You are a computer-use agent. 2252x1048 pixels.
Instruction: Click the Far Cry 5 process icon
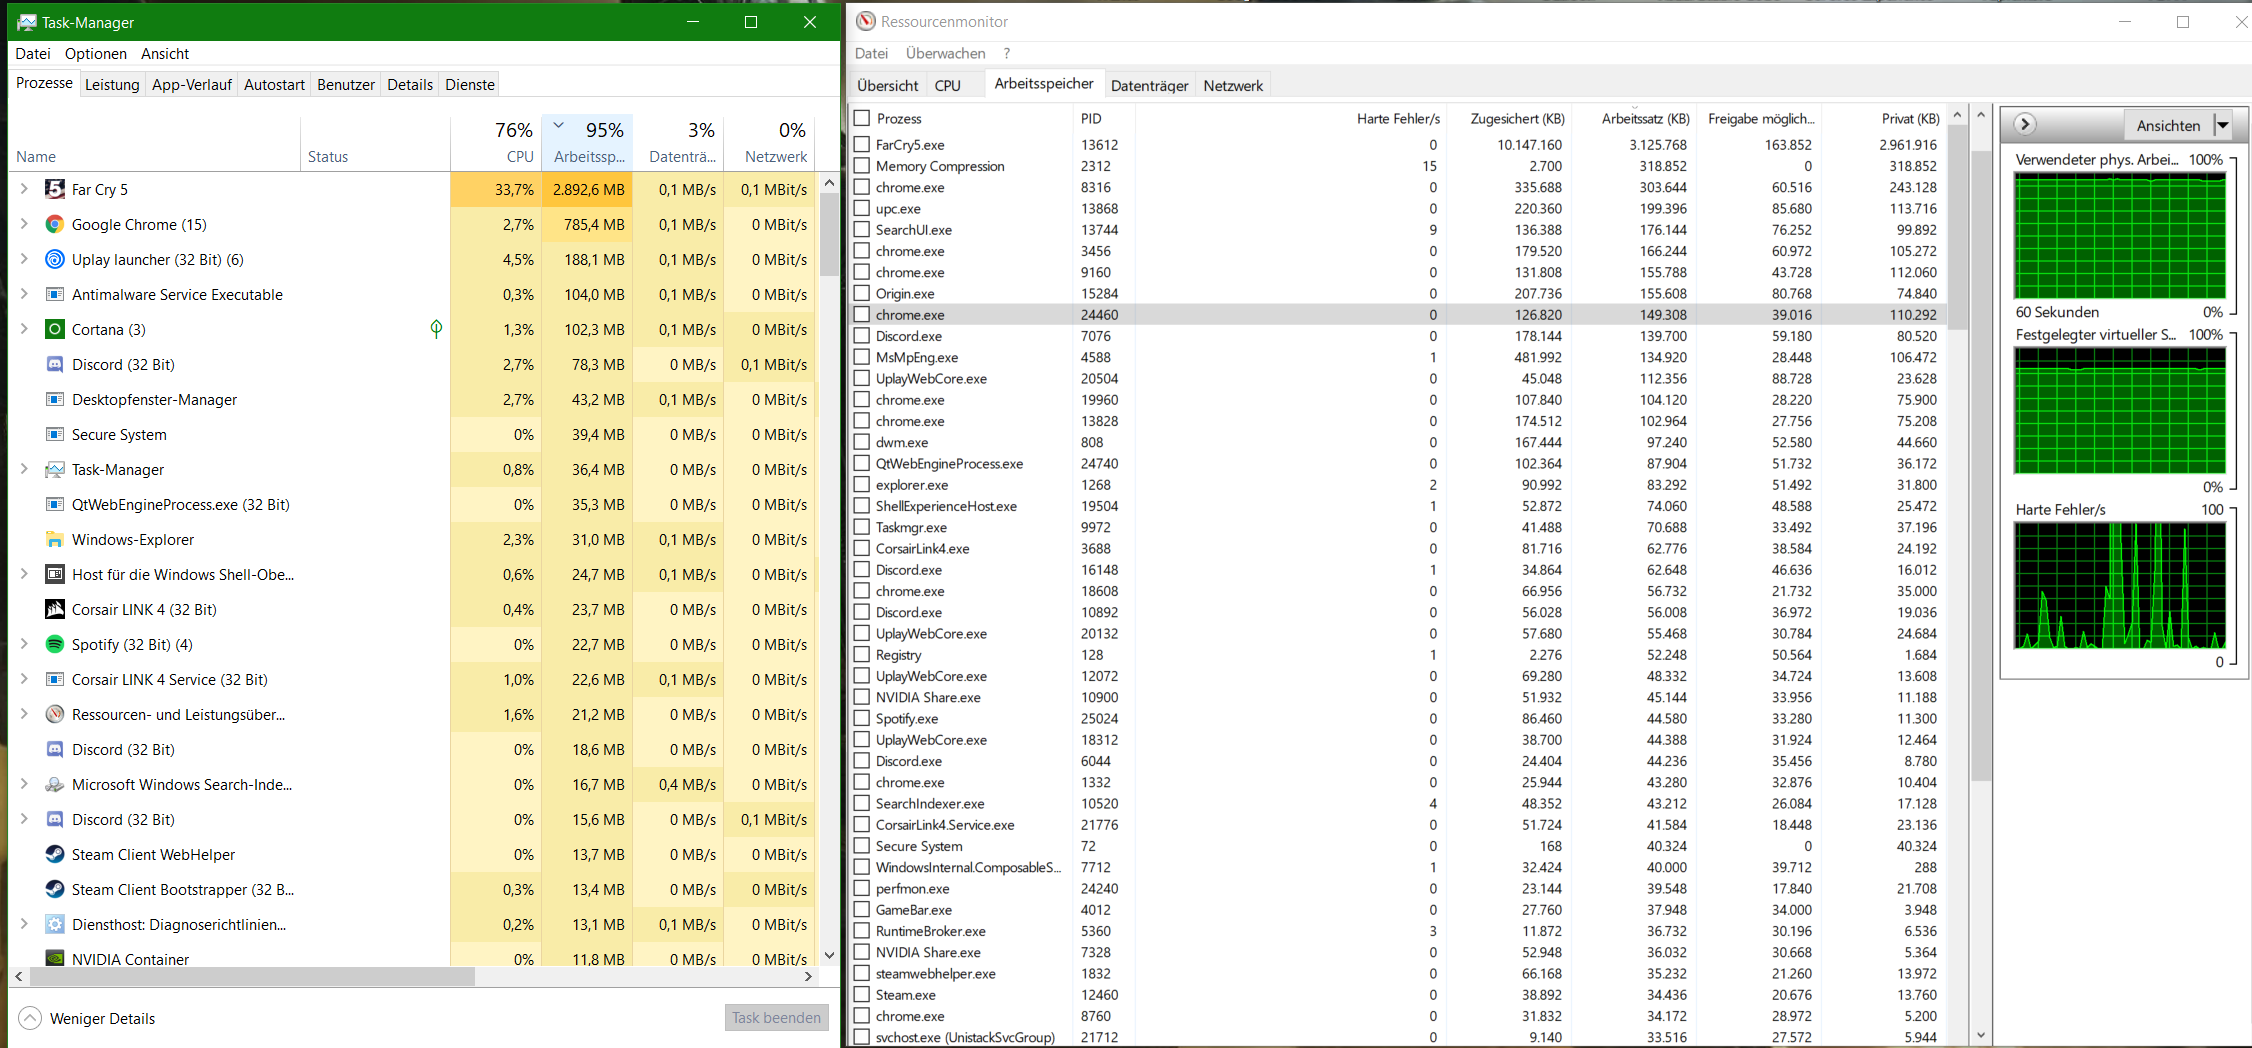tap(55, 189)
